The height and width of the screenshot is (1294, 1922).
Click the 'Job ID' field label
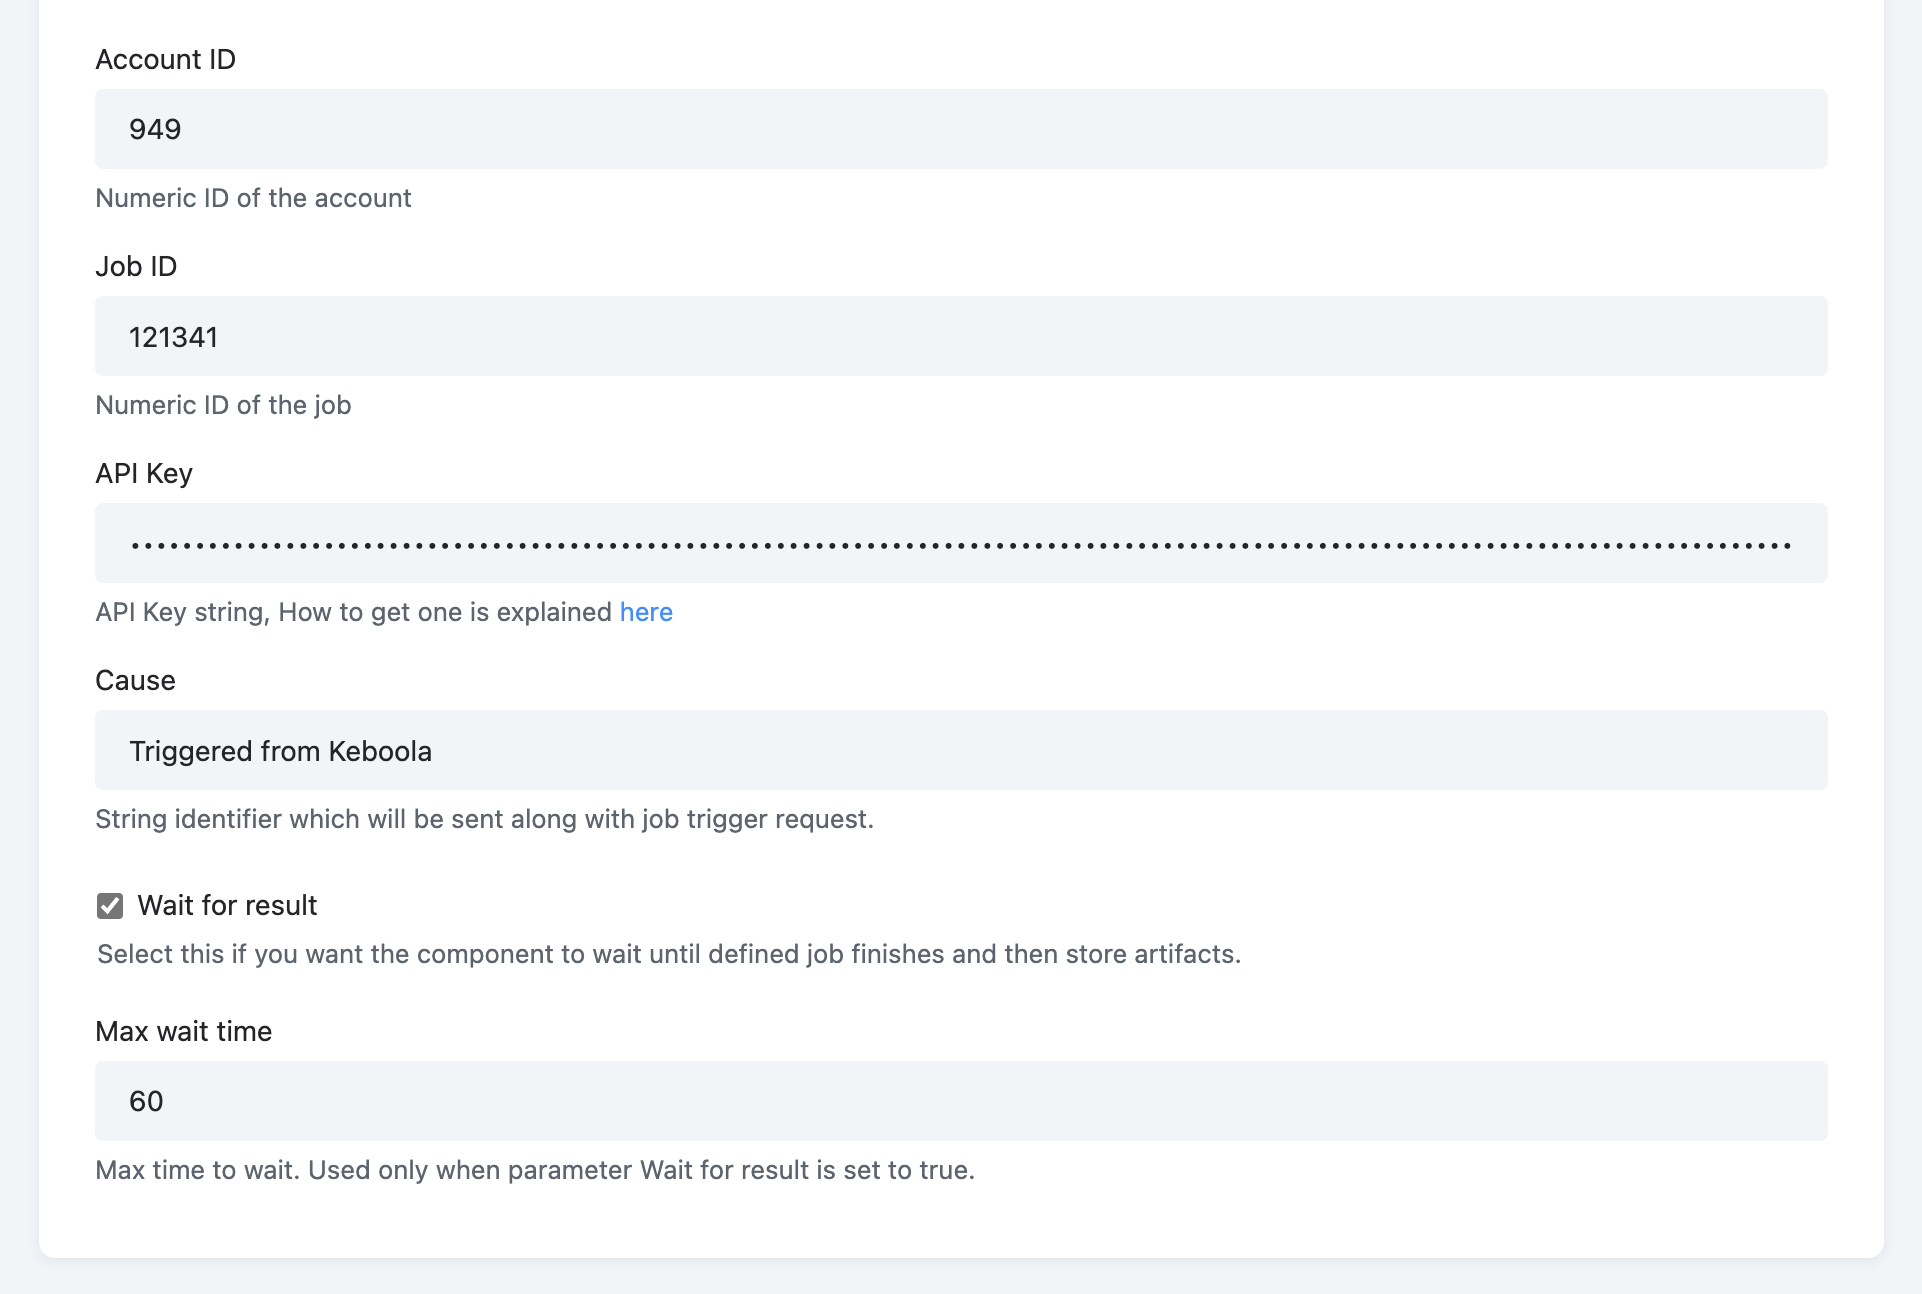(x=136, y=267)
